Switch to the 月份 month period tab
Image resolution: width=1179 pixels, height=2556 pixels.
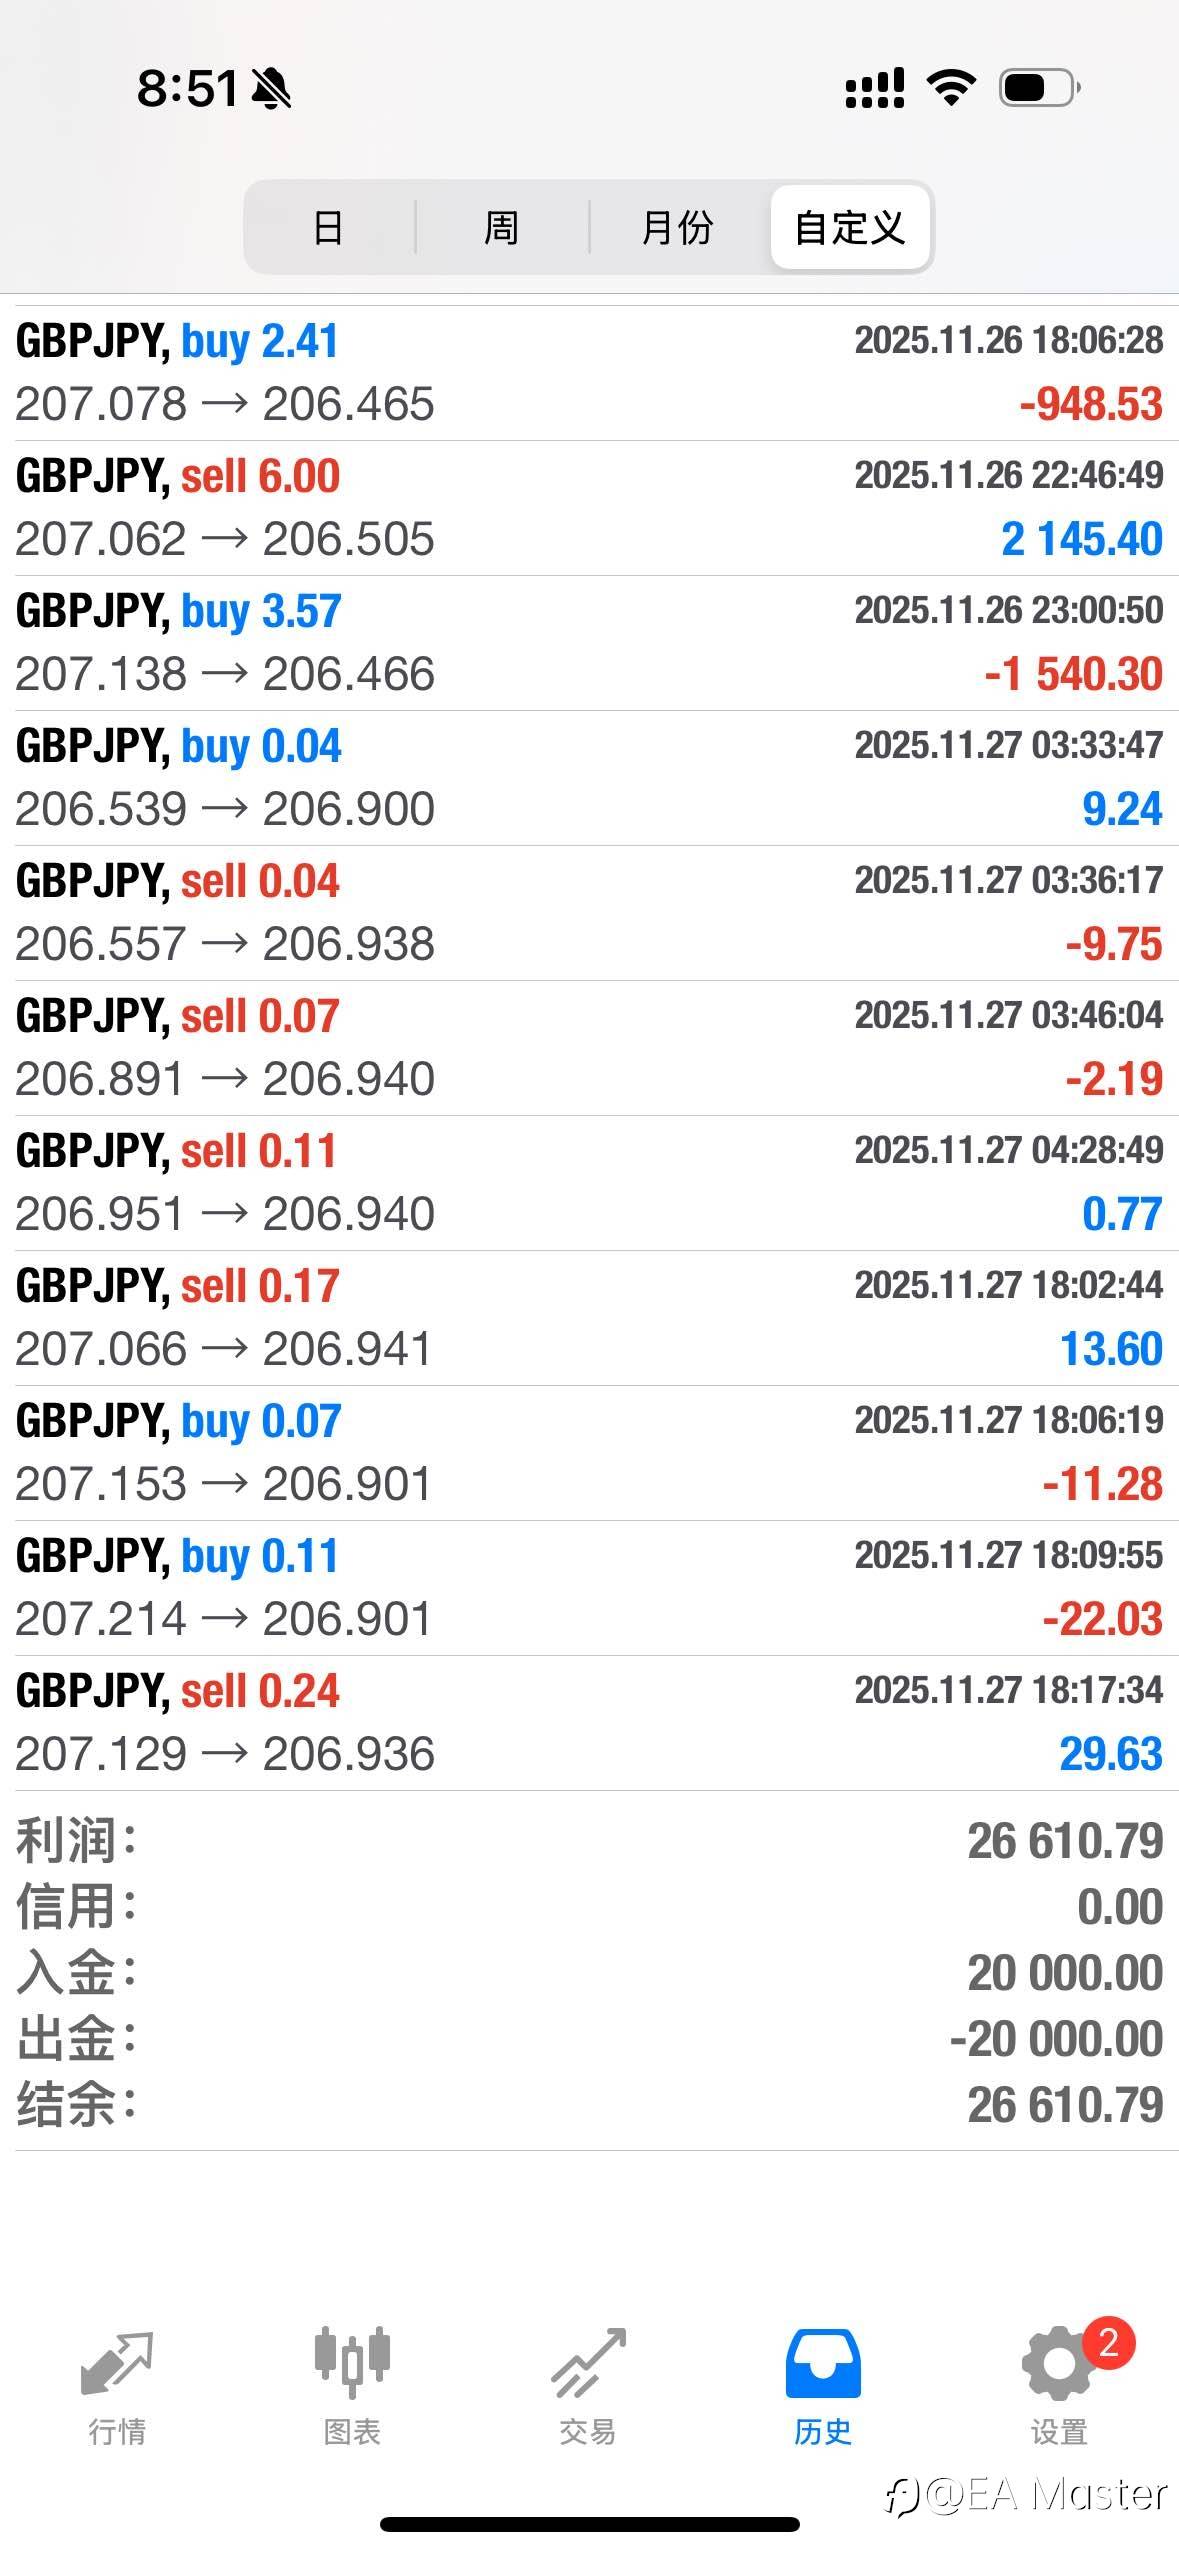[x=677, y=227]
